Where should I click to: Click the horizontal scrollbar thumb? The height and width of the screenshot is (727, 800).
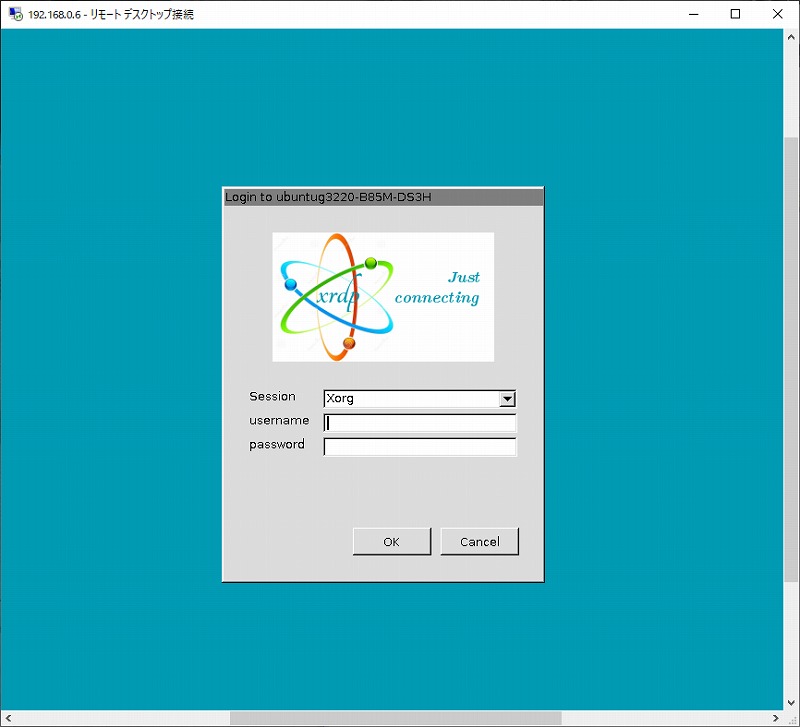click(395, 718)
